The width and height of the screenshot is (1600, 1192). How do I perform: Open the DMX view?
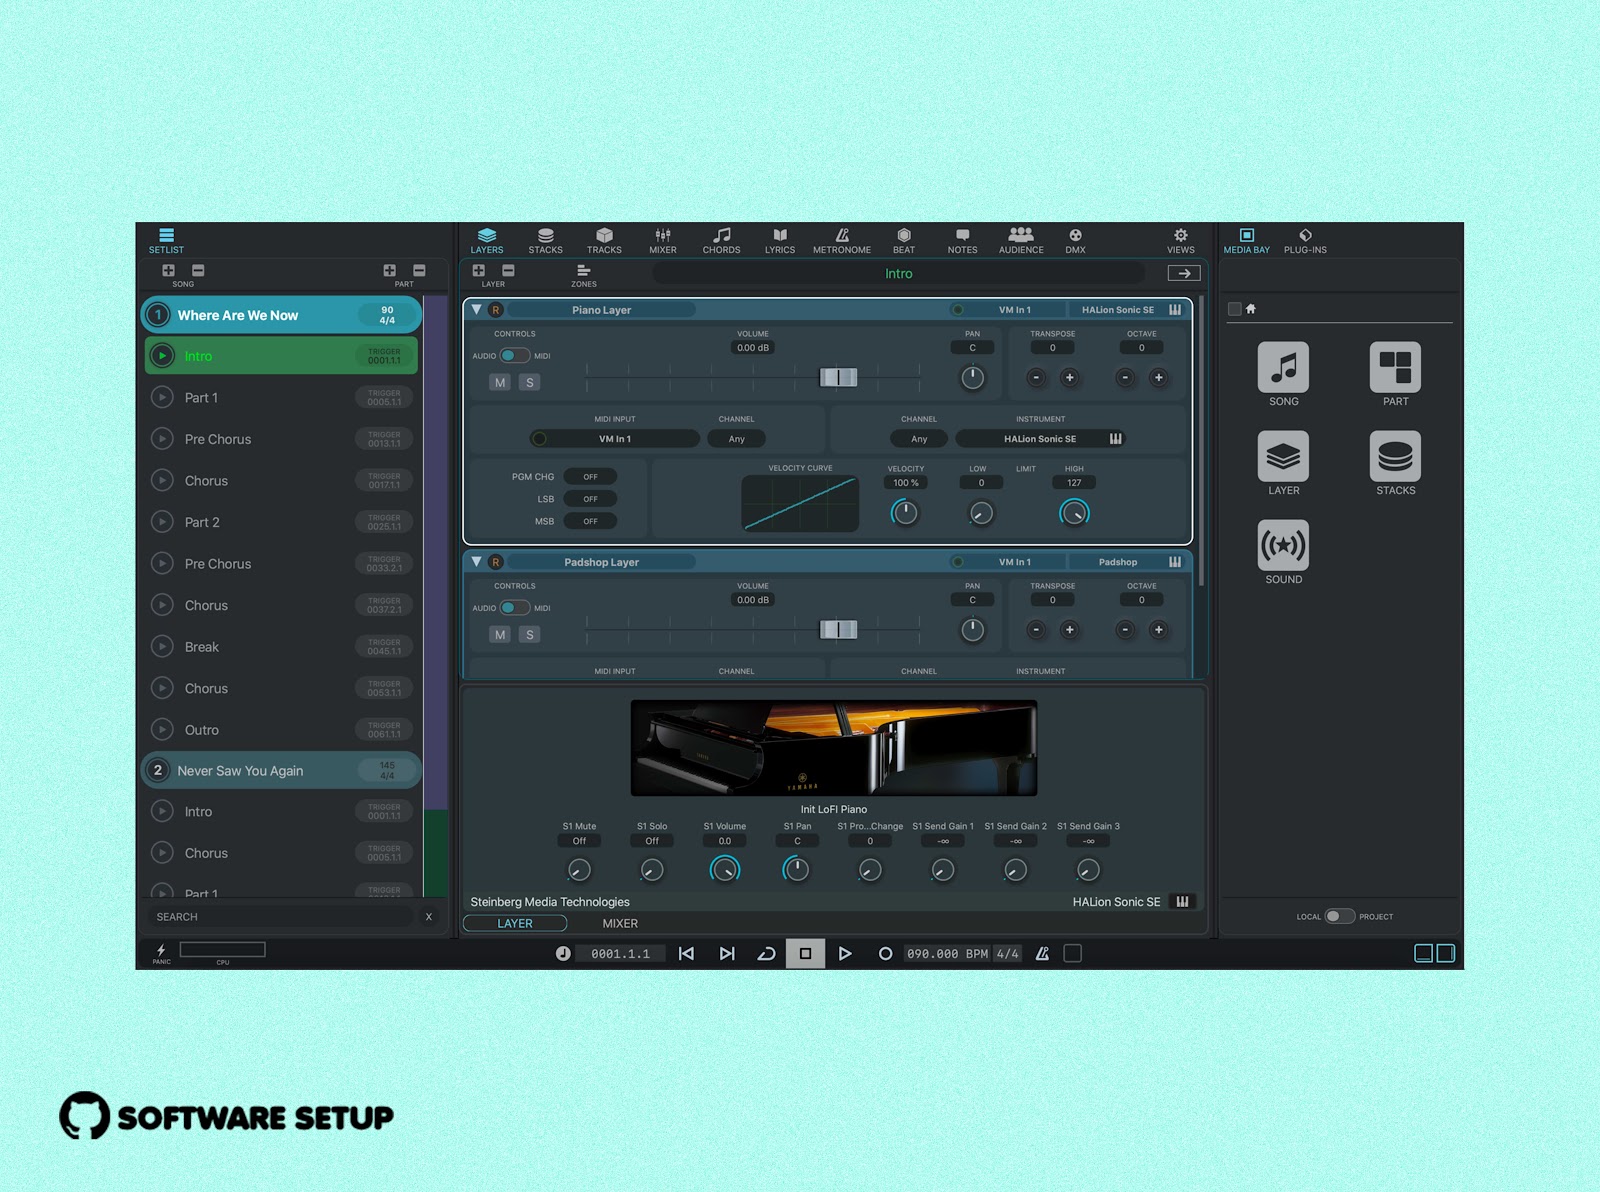(x=1075, y=240)
